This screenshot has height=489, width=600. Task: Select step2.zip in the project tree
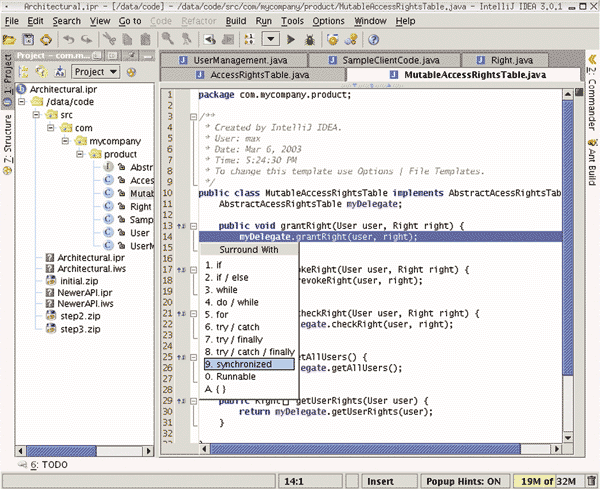coord(80,315)
